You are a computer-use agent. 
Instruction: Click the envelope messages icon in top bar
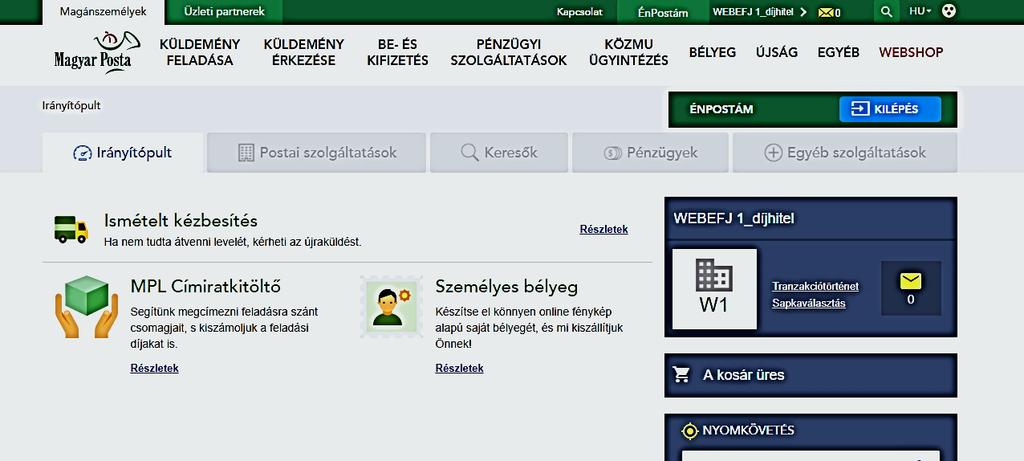point(825,12)
